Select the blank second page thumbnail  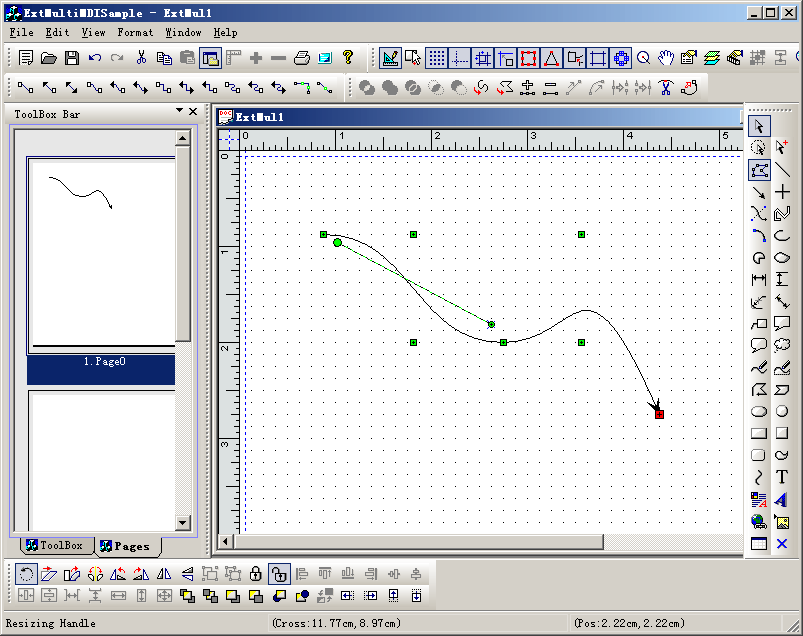point(101,460)
